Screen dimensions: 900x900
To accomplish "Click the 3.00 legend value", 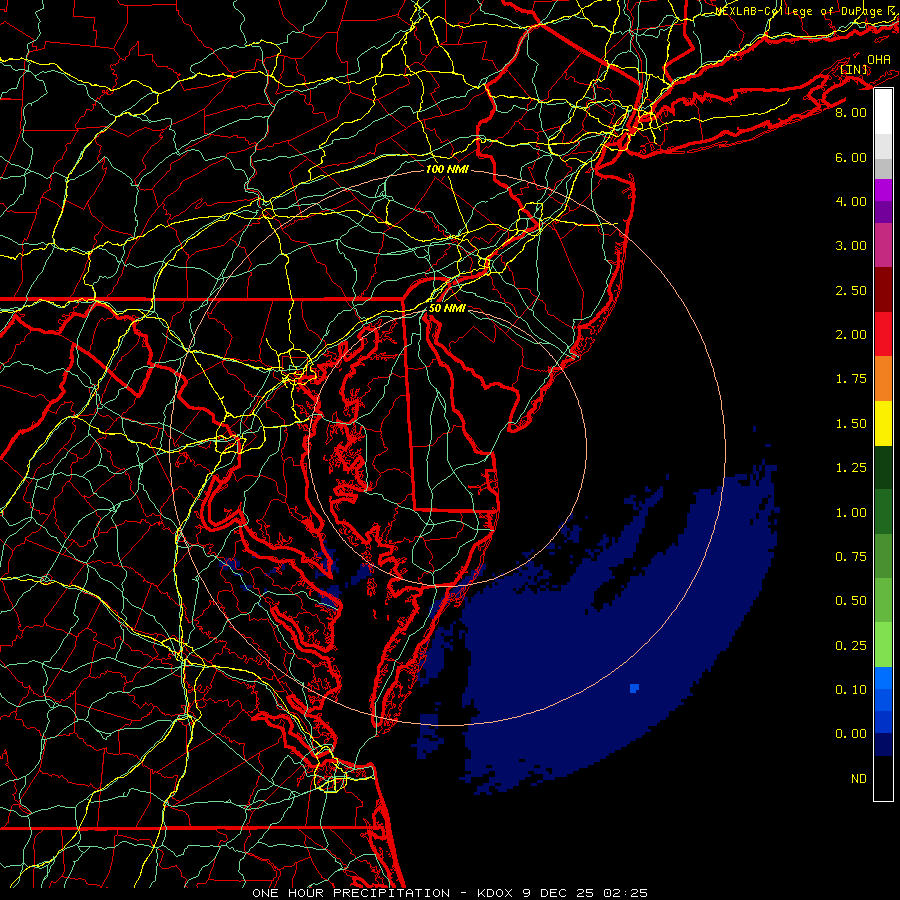I will point(851,246).
